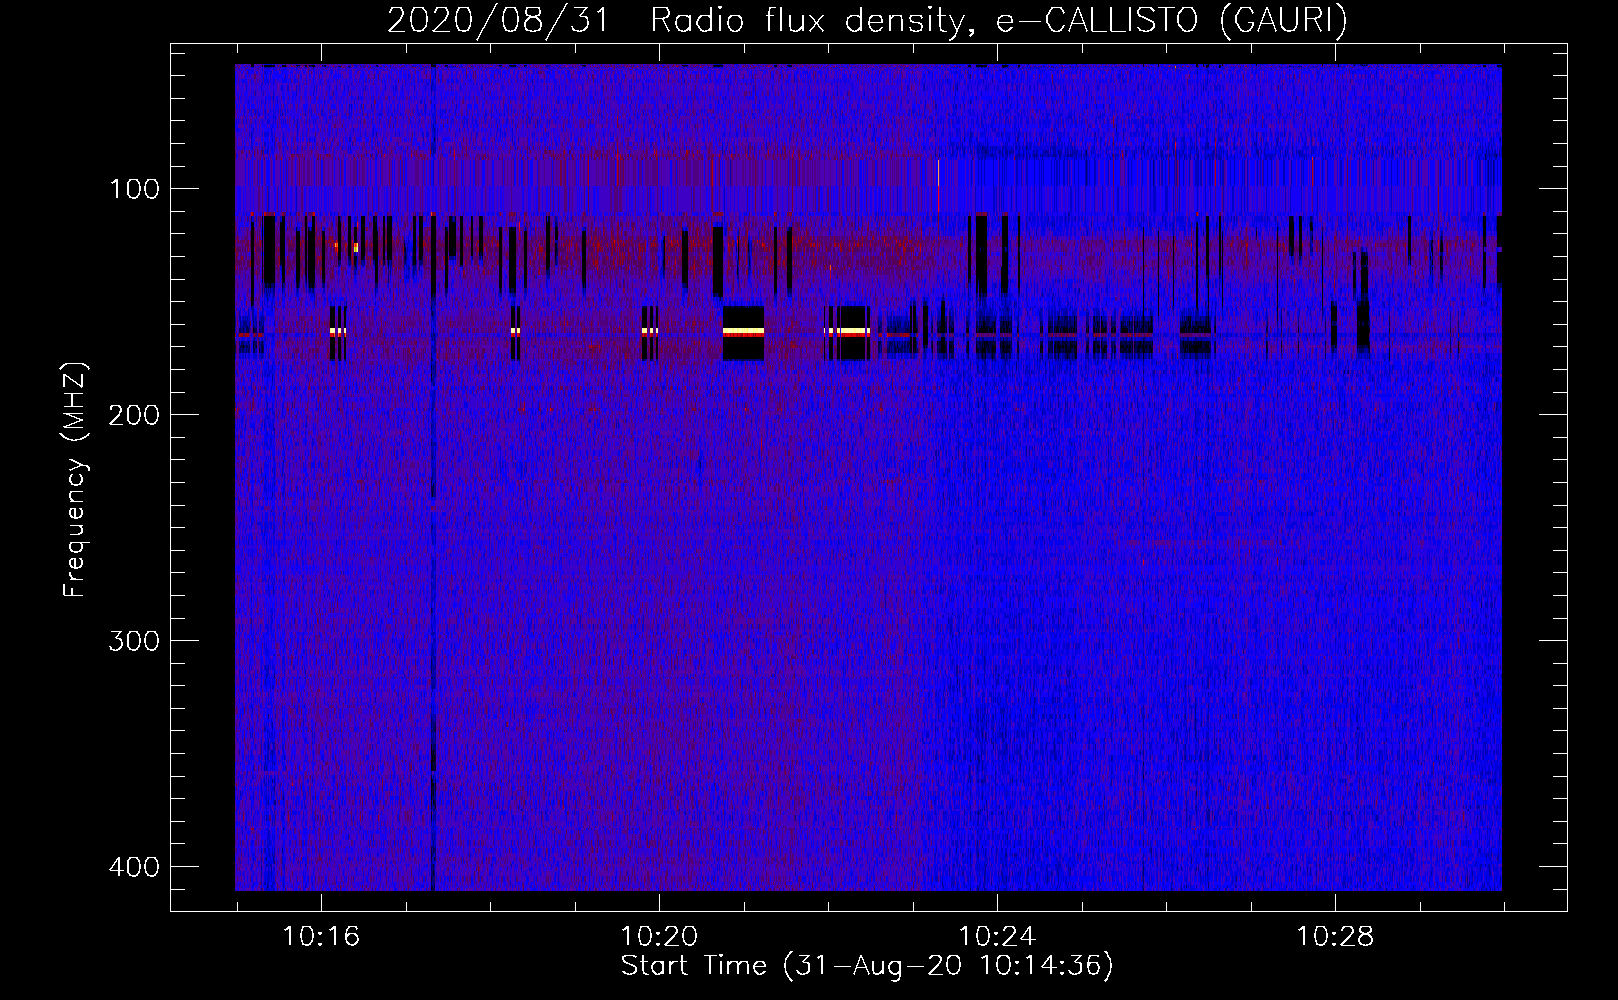
Task: Click the 10:16 time tick label
Action: click(321, 937)
